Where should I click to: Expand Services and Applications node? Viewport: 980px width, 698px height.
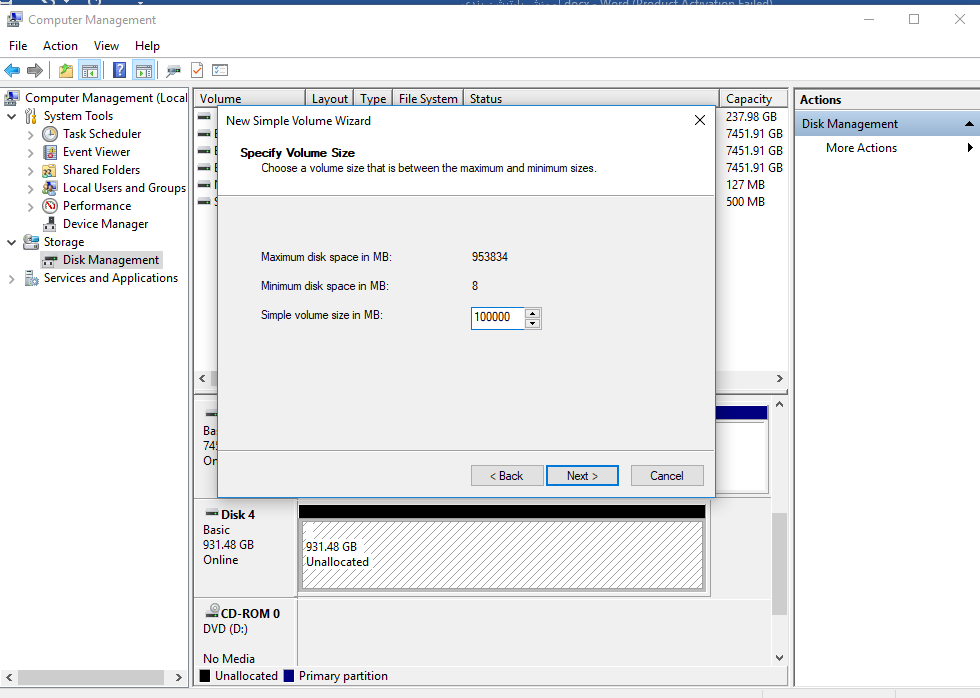[12, 279]
